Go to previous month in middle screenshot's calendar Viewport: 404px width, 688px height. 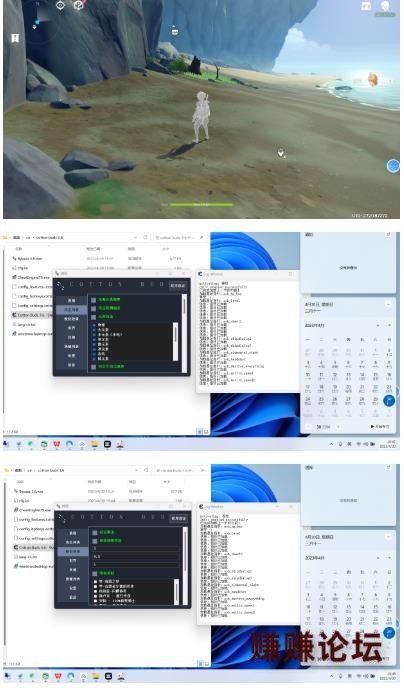[x=378, y=326]
